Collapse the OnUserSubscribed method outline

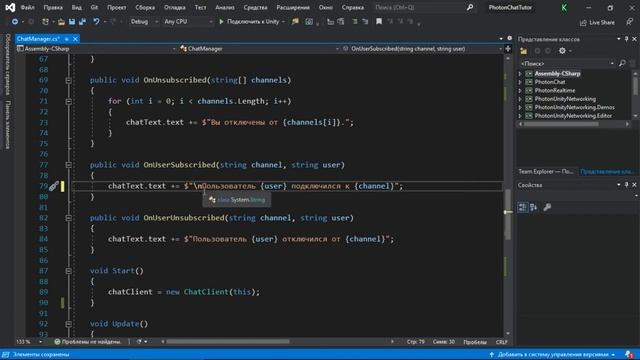tap(69, 165)
